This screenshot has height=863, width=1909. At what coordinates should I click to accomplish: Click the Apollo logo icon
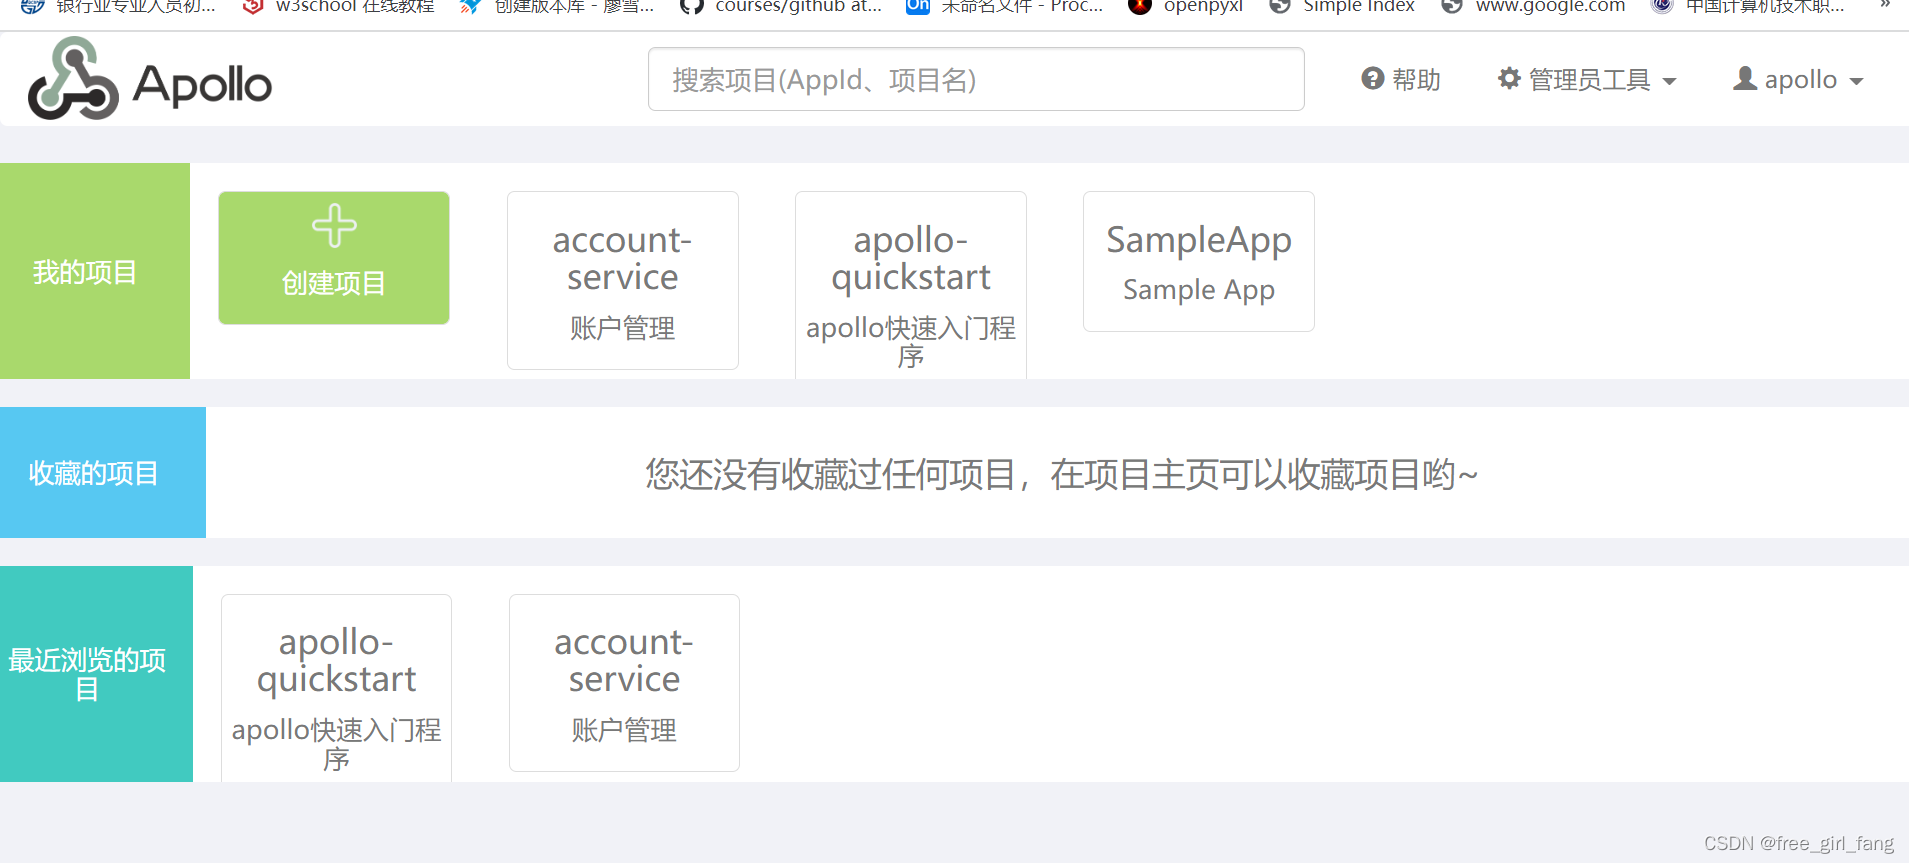tap(73, 79)
